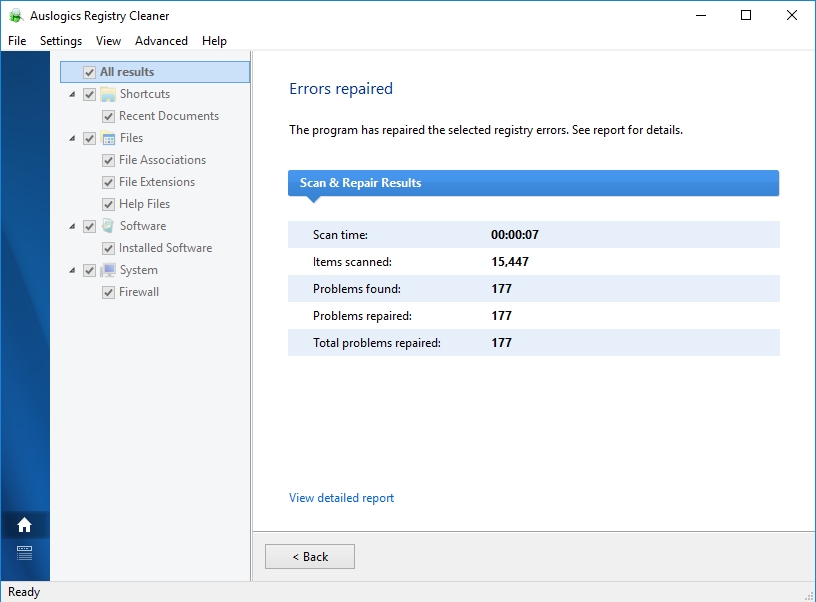The image size is (816, 602).
Task: Open the File menu
Action: 17,41
